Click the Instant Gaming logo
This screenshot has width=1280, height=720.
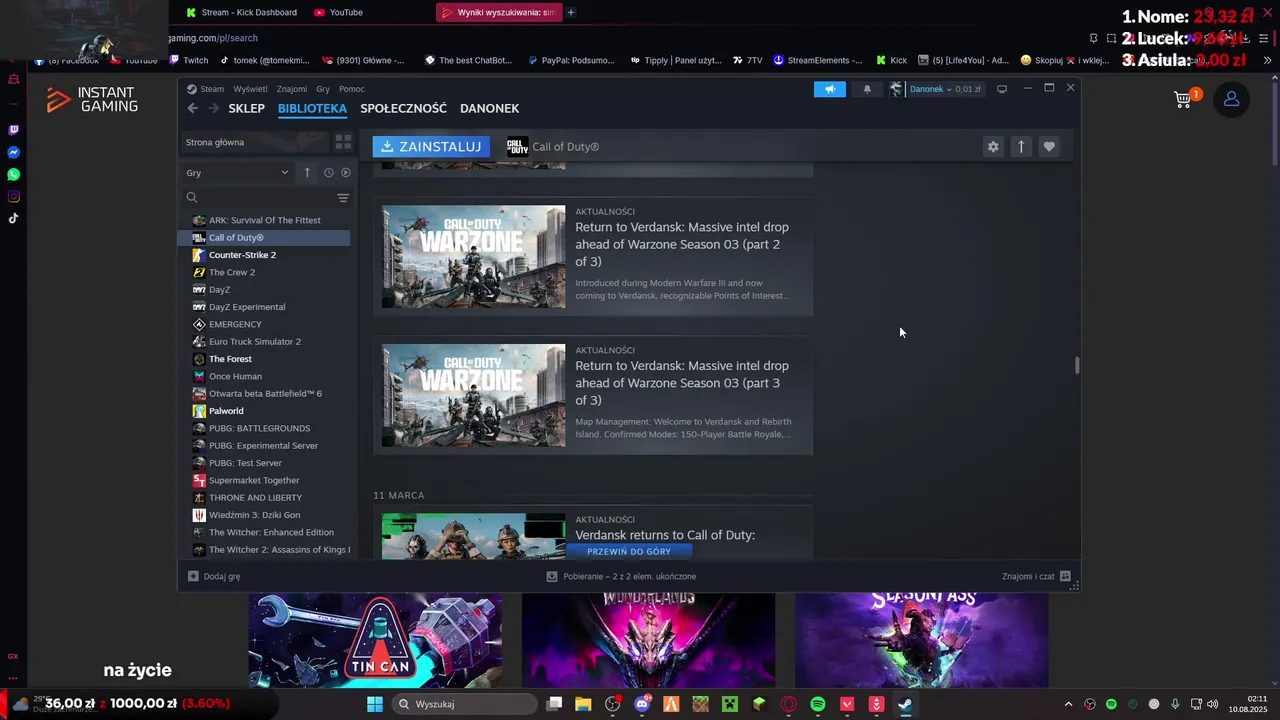click(x=93, y=99)
